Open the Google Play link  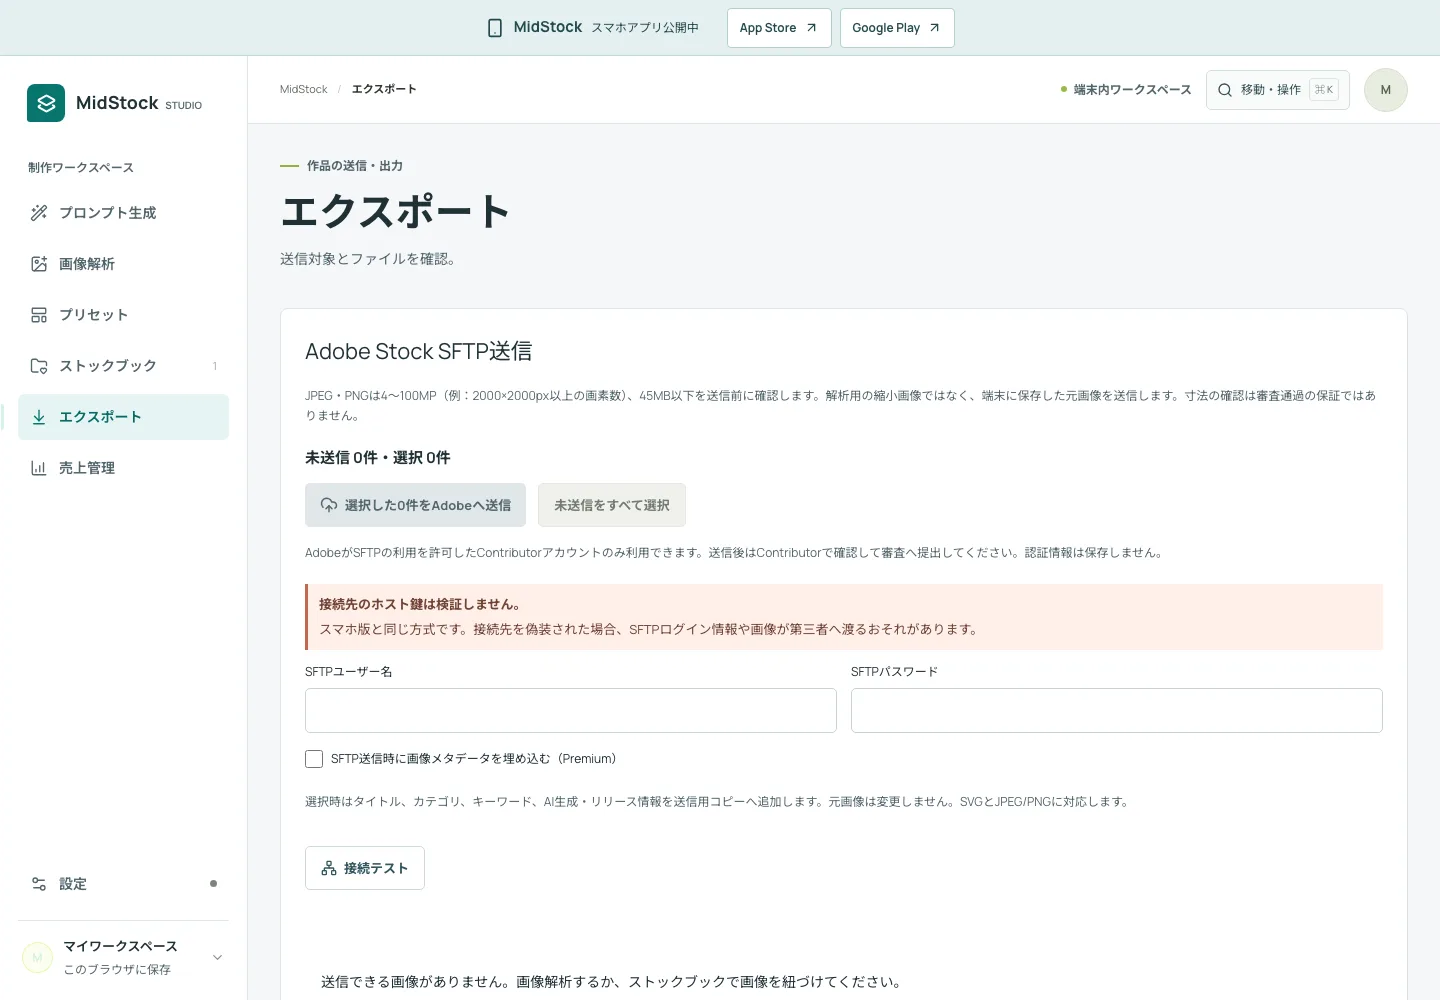pyautogui.click(x=897, y=28)
